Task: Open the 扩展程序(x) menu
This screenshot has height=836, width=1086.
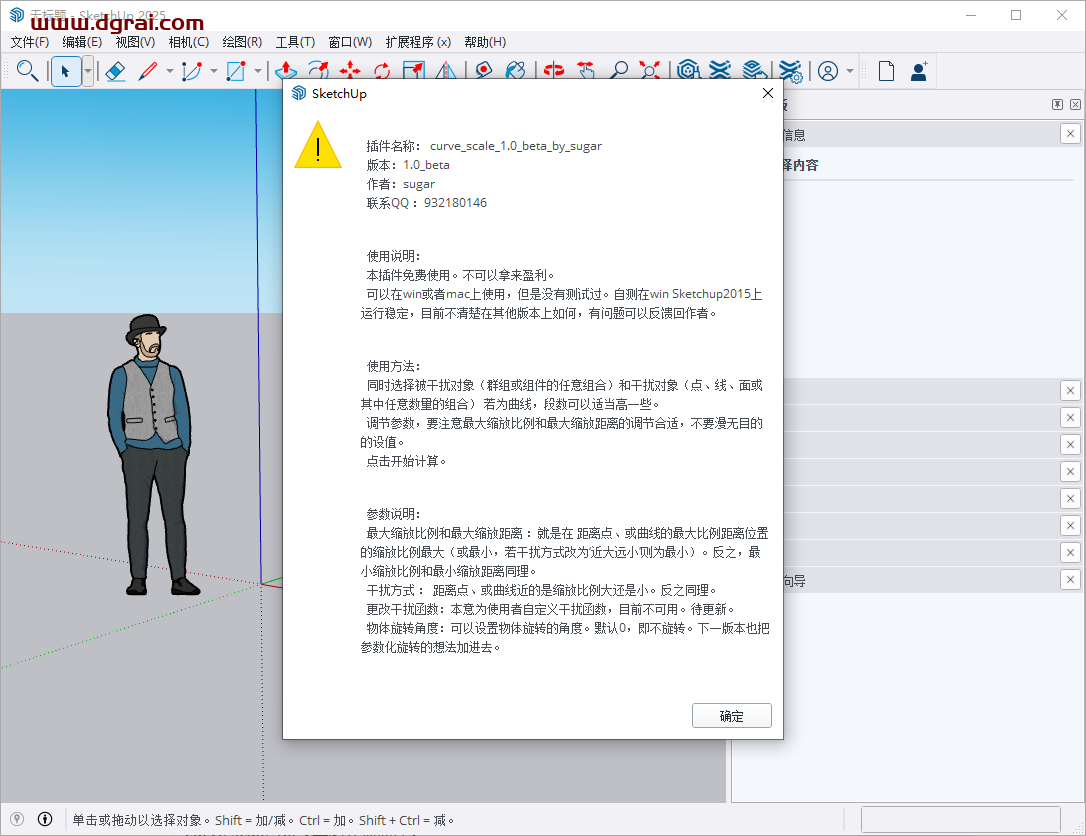Action: [x=418, y=42]
